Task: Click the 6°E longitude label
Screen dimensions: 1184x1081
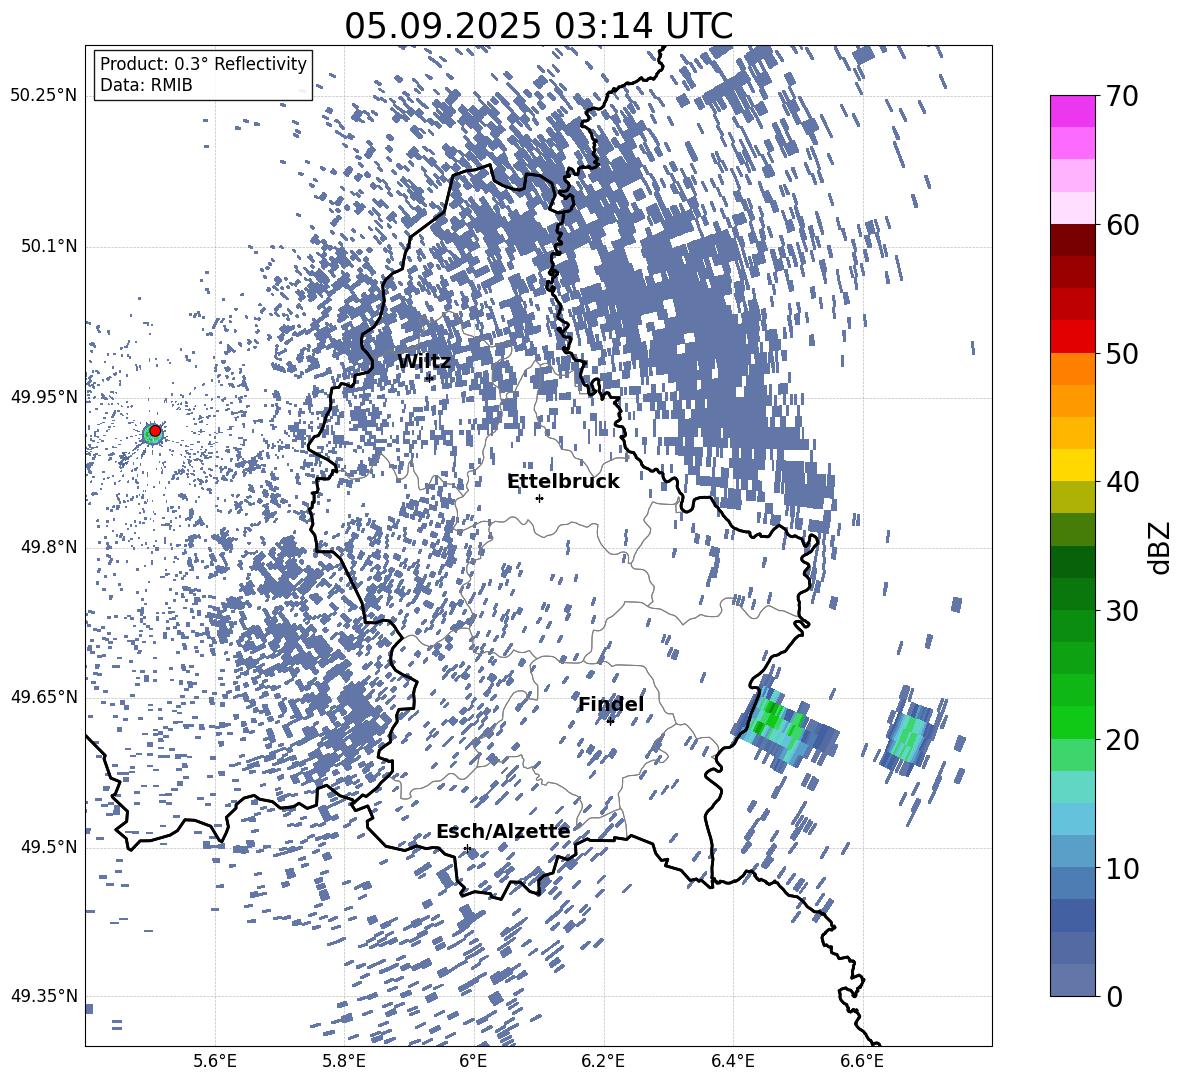Action: point(473,1061)
